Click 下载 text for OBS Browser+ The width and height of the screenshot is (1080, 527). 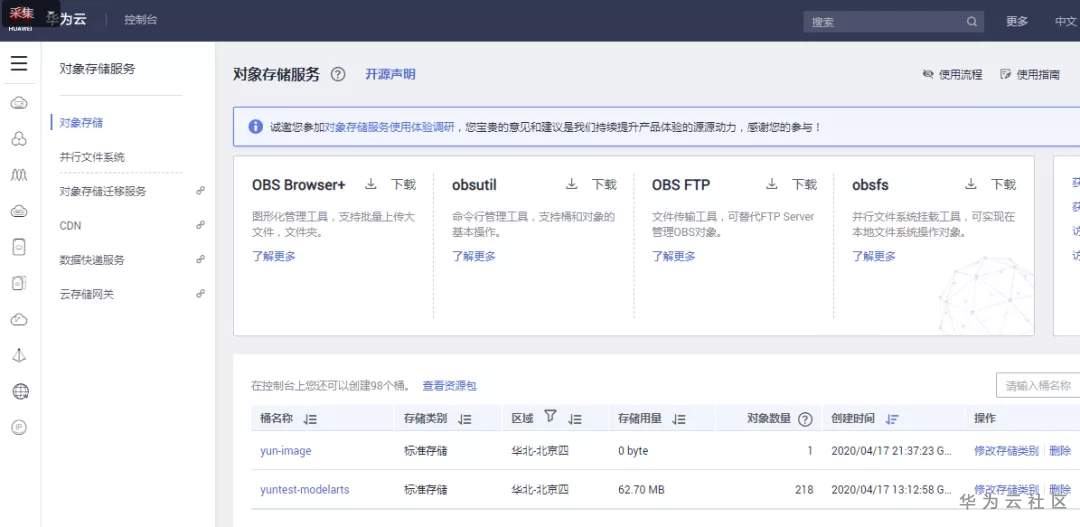404,184
